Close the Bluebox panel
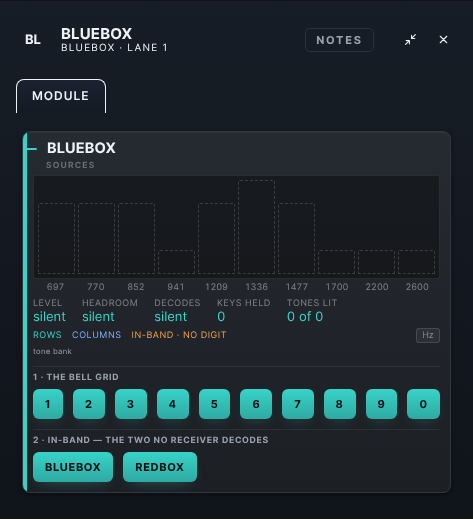Viewport: 473px width, 519px height. pyautogui.click(x=443, y=40)
